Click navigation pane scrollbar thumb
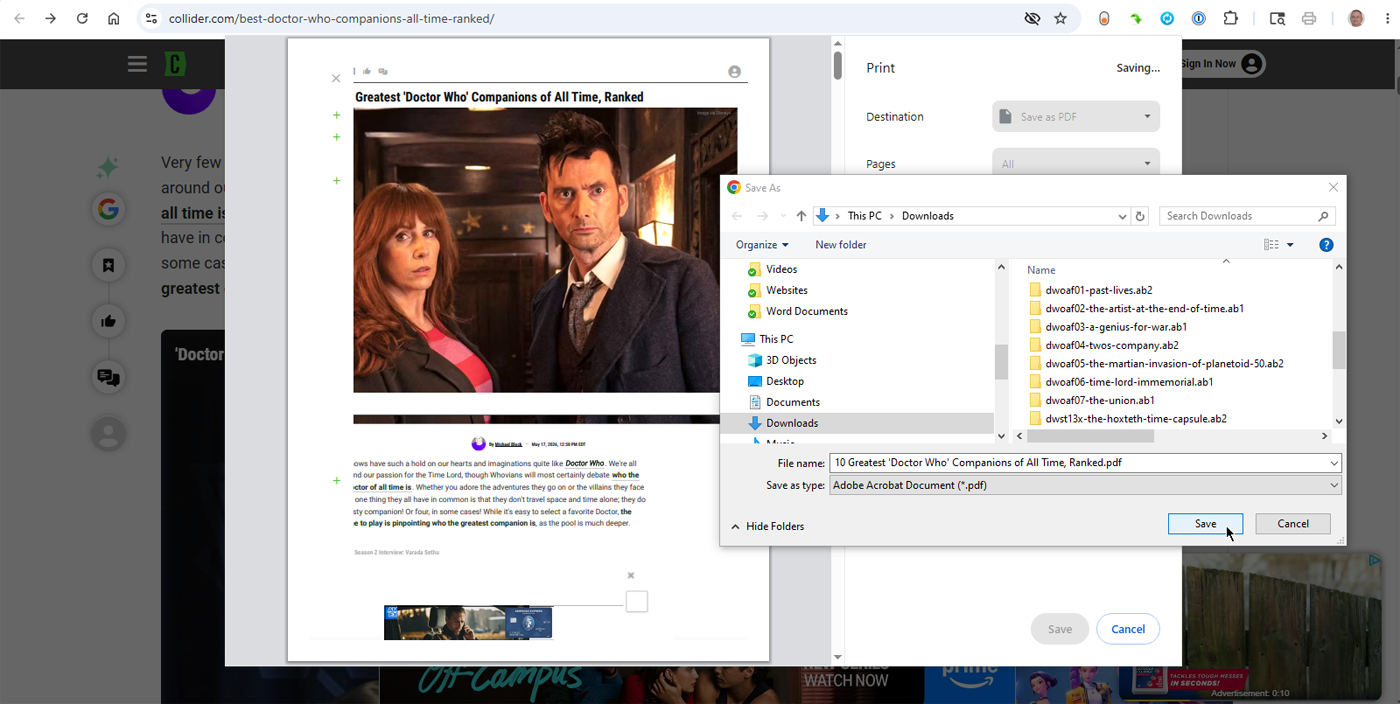This screenshot has width=1400, height=704. [1001, 362]
